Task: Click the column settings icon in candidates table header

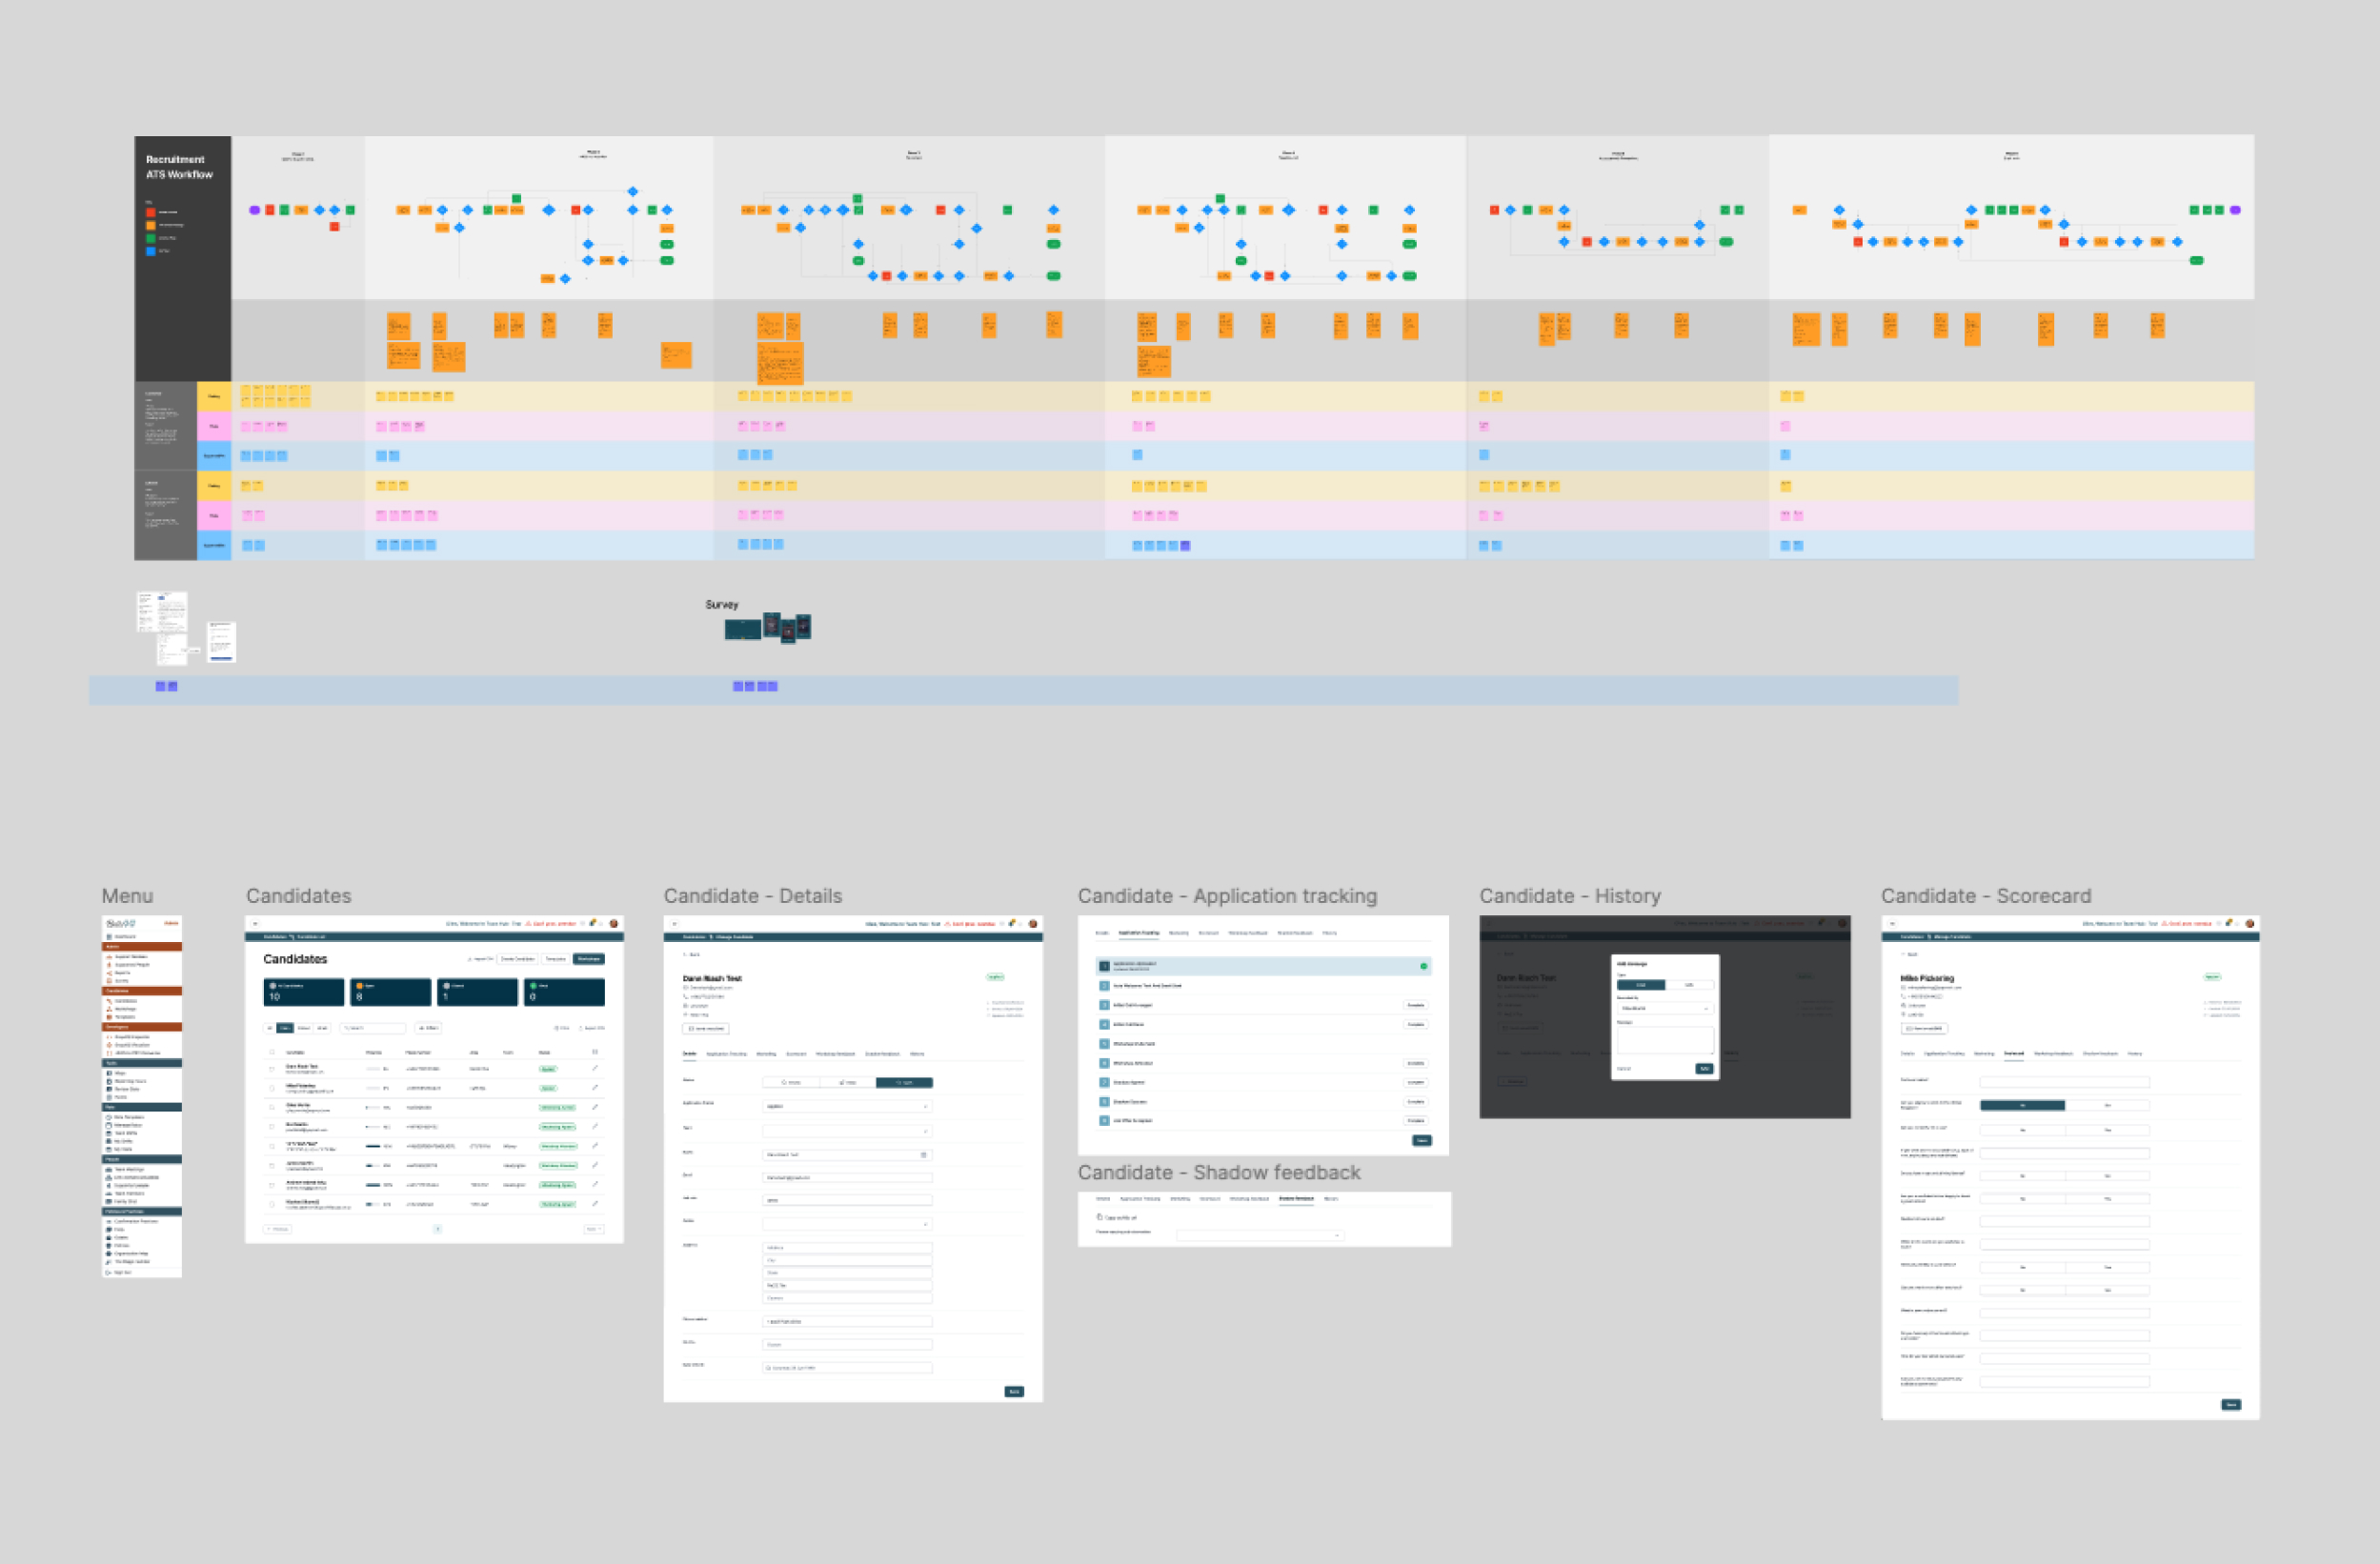Action: [x=595, y=1052]
